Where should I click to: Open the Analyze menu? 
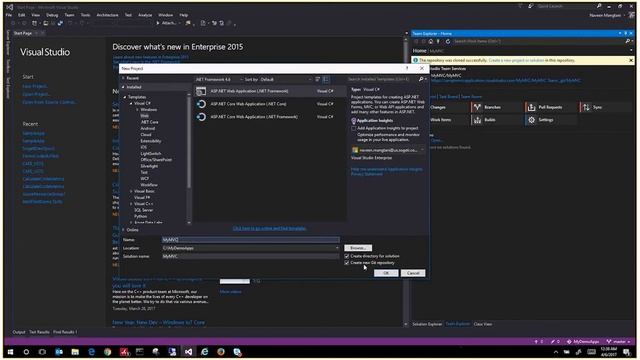145,15
